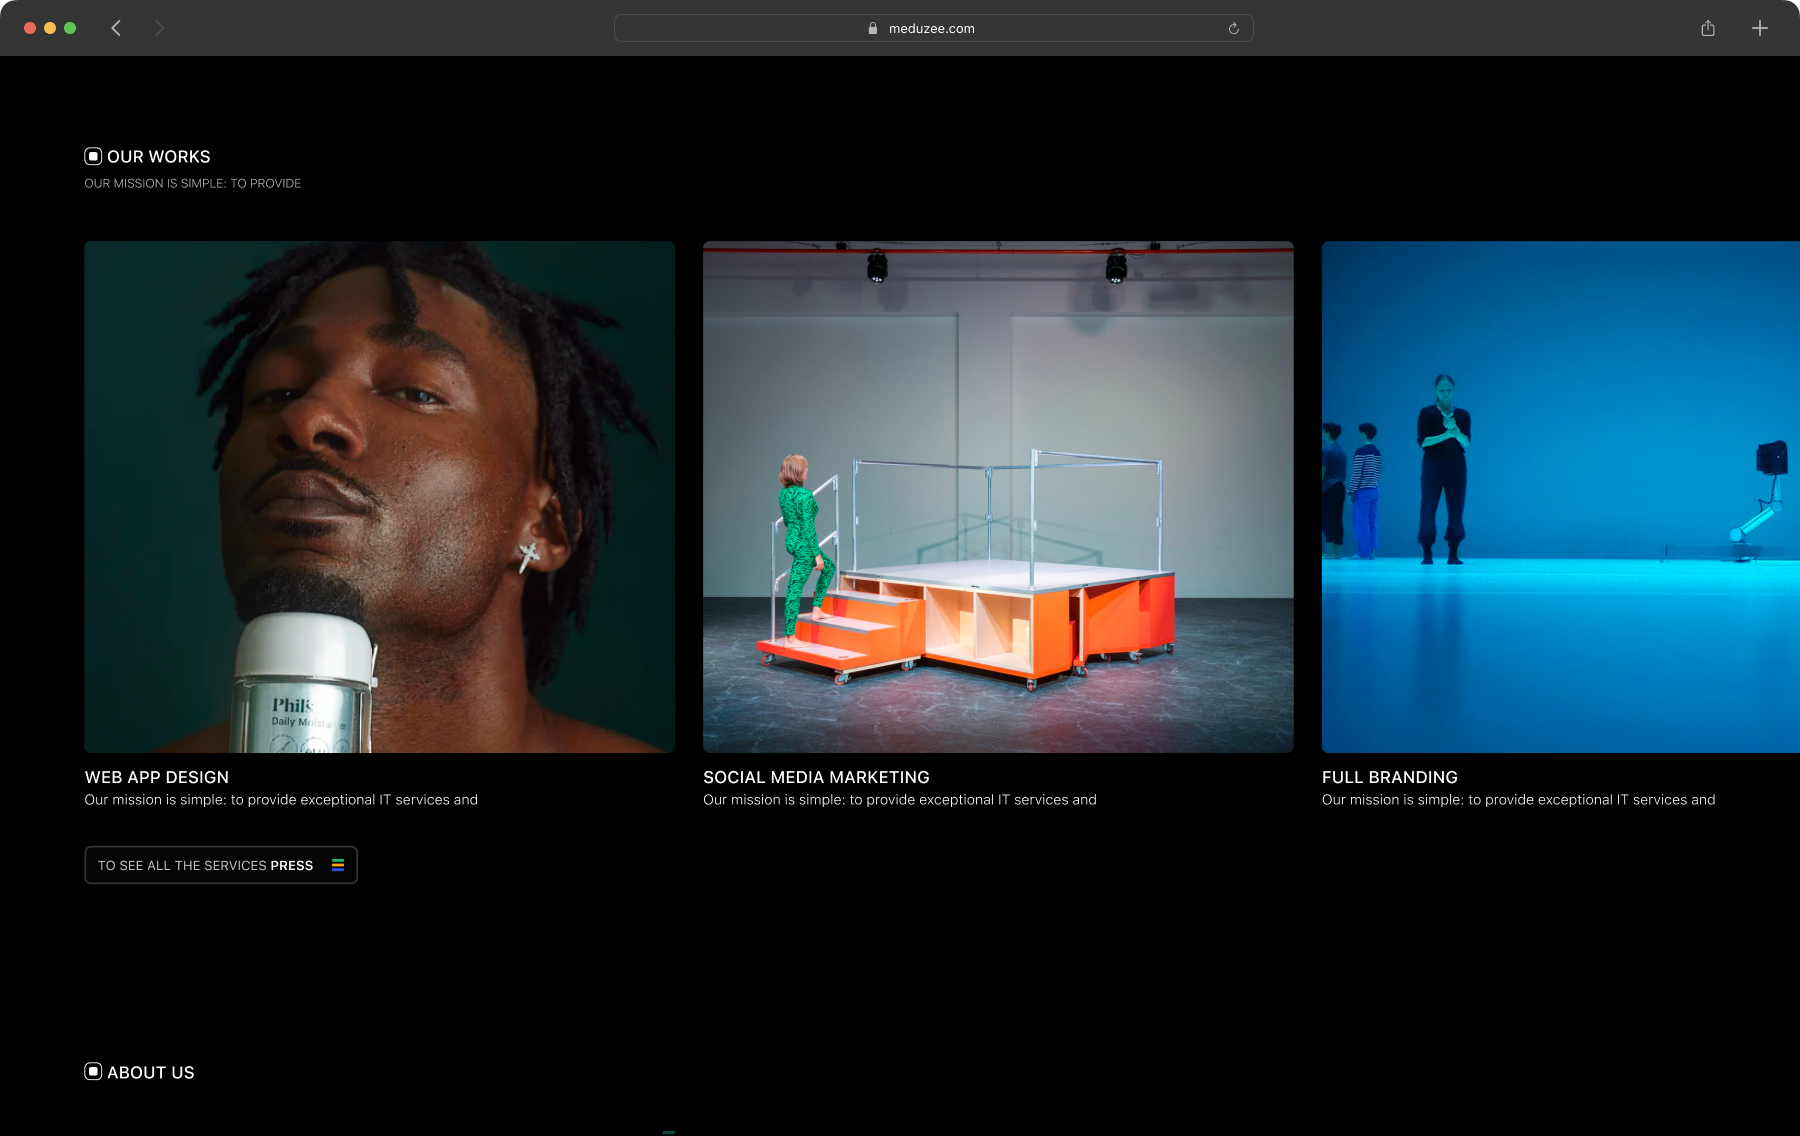The width and height of the screenshot is (1800, 1136).
Task: Click the colored menu icon in services button
Action: click(338, 865)
